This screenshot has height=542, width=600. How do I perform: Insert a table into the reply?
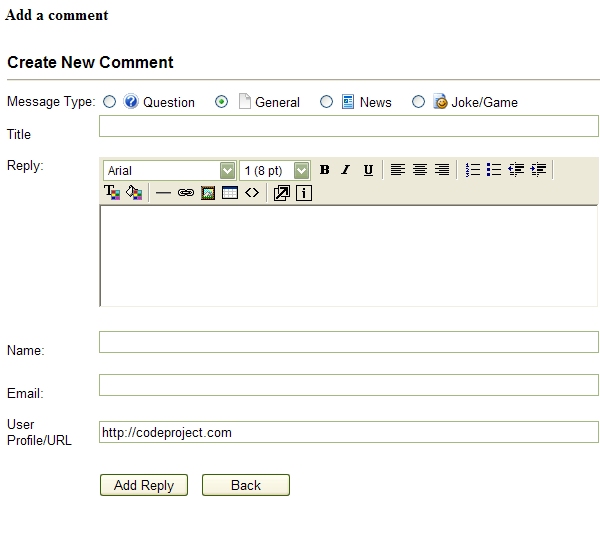pyautogui.click(x=230, y=193)
